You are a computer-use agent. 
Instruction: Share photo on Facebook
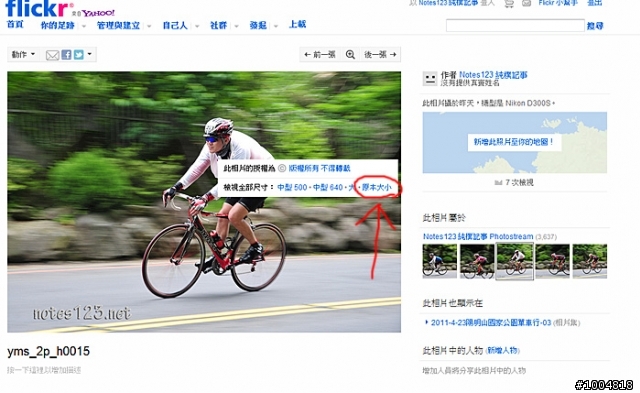click(66, 55)
